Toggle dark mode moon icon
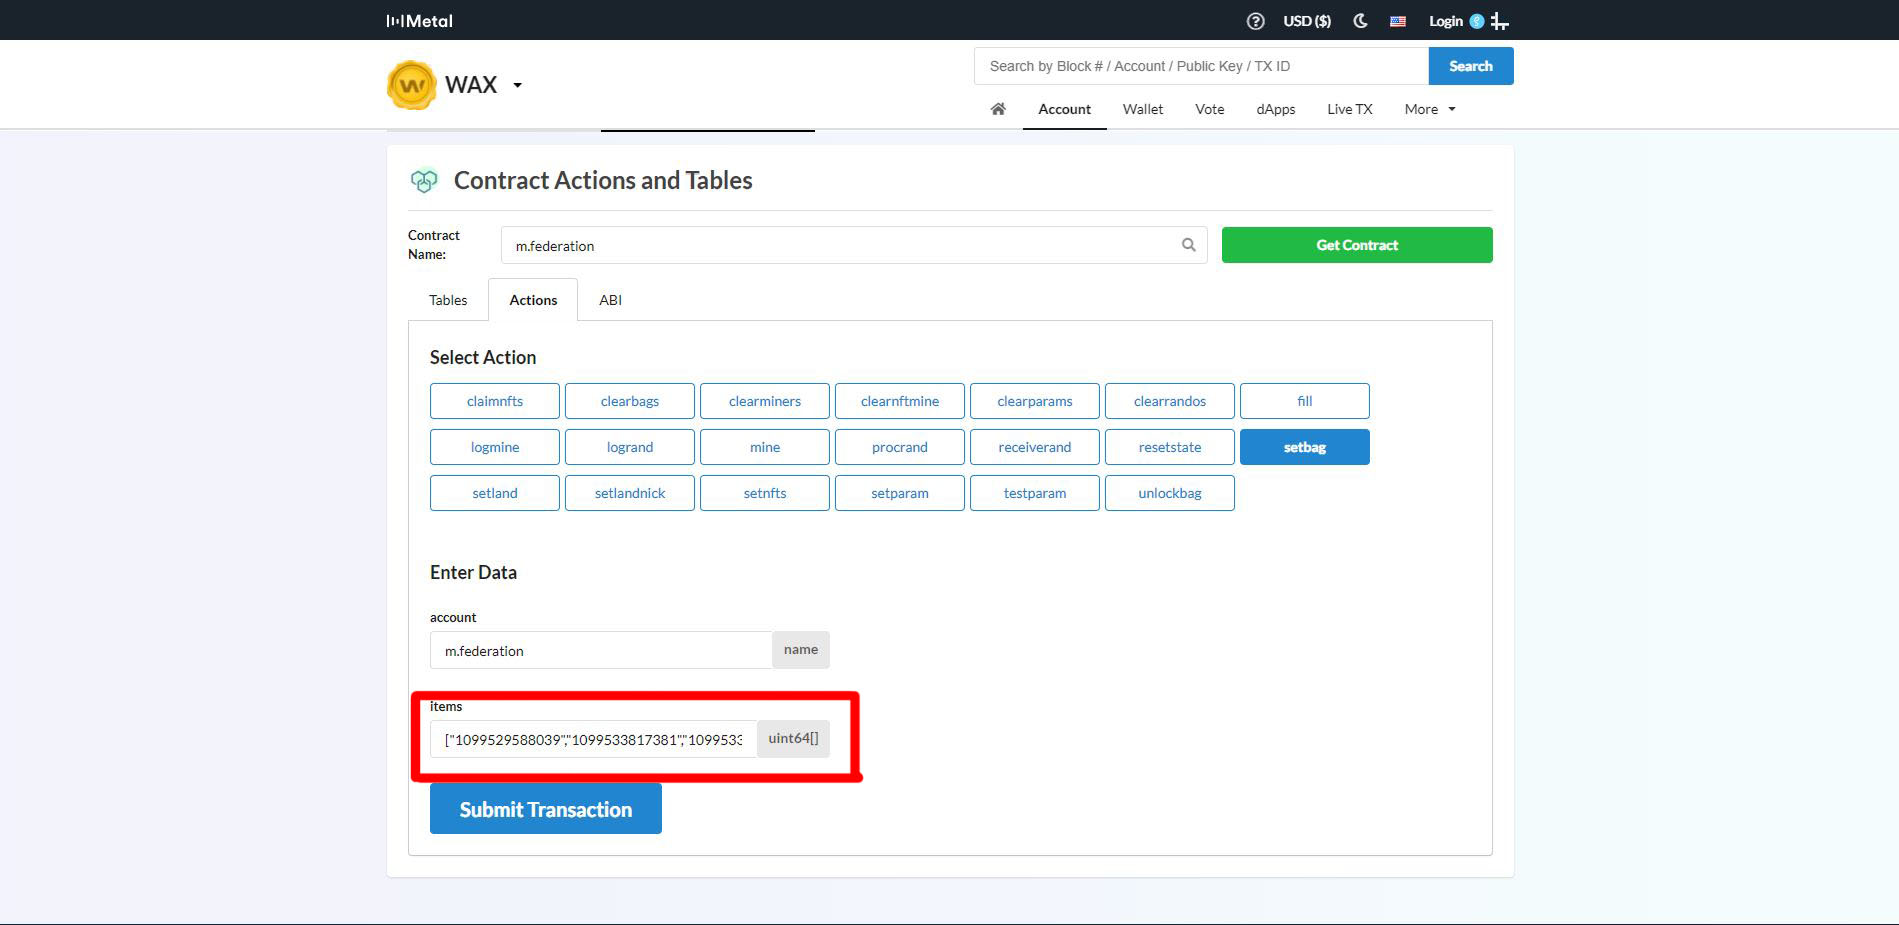This screenshot has height=925, width=1899. [1360, 21]
